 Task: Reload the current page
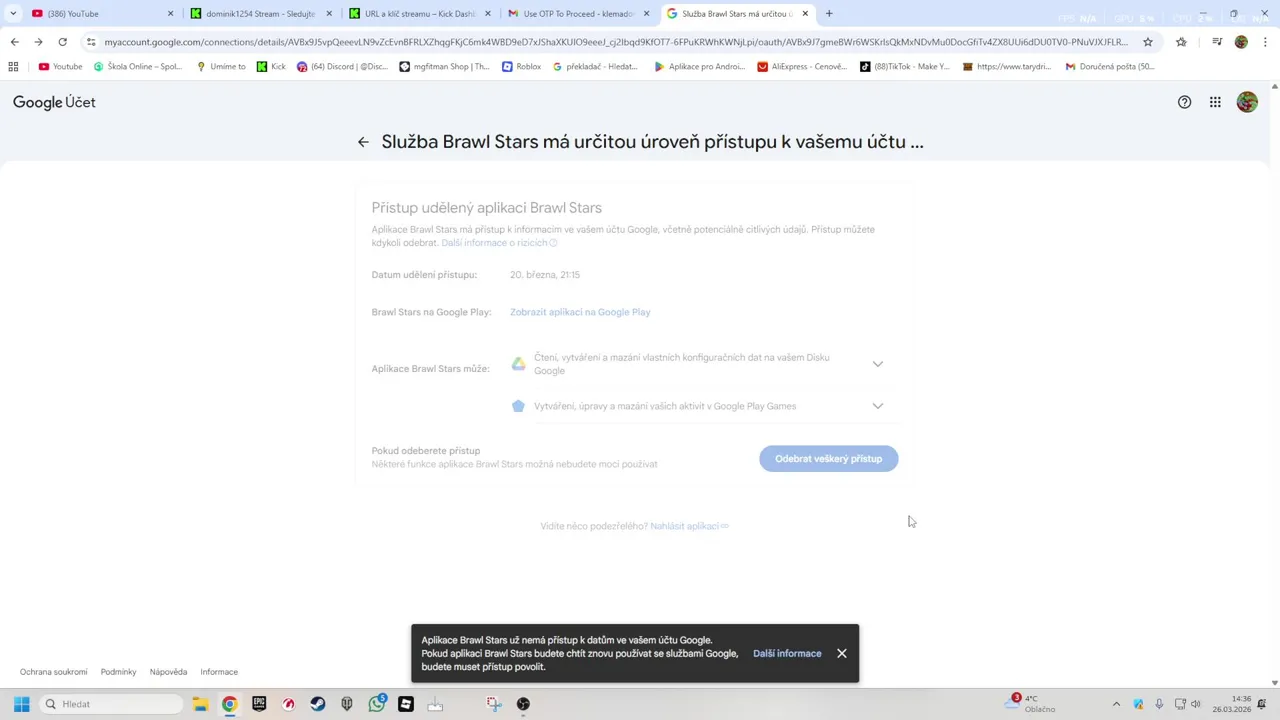pos(62,42)
